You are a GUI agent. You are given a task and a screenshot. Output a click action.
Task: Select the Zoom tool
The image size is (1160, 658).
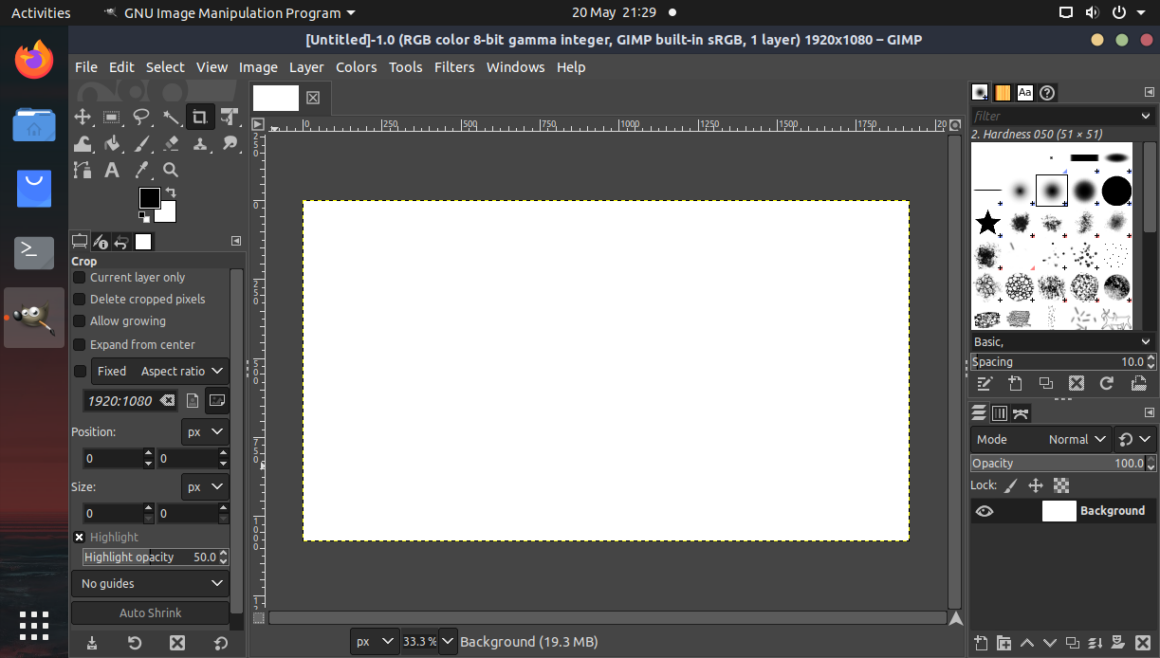point(170,170)
